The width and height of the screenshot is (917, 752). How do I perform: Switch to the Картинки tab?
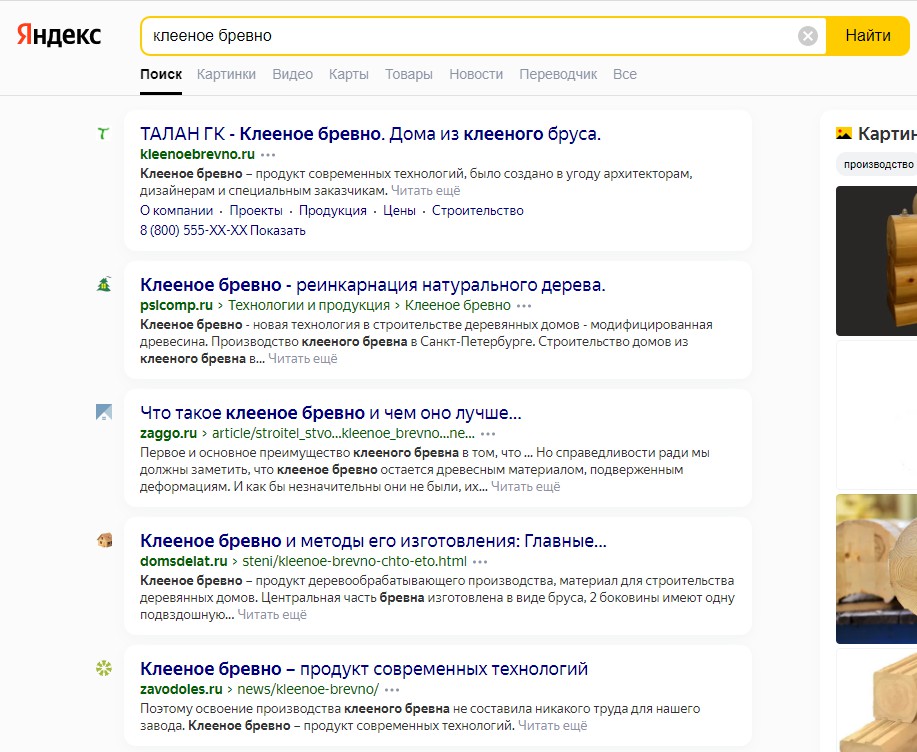(226, 74)
